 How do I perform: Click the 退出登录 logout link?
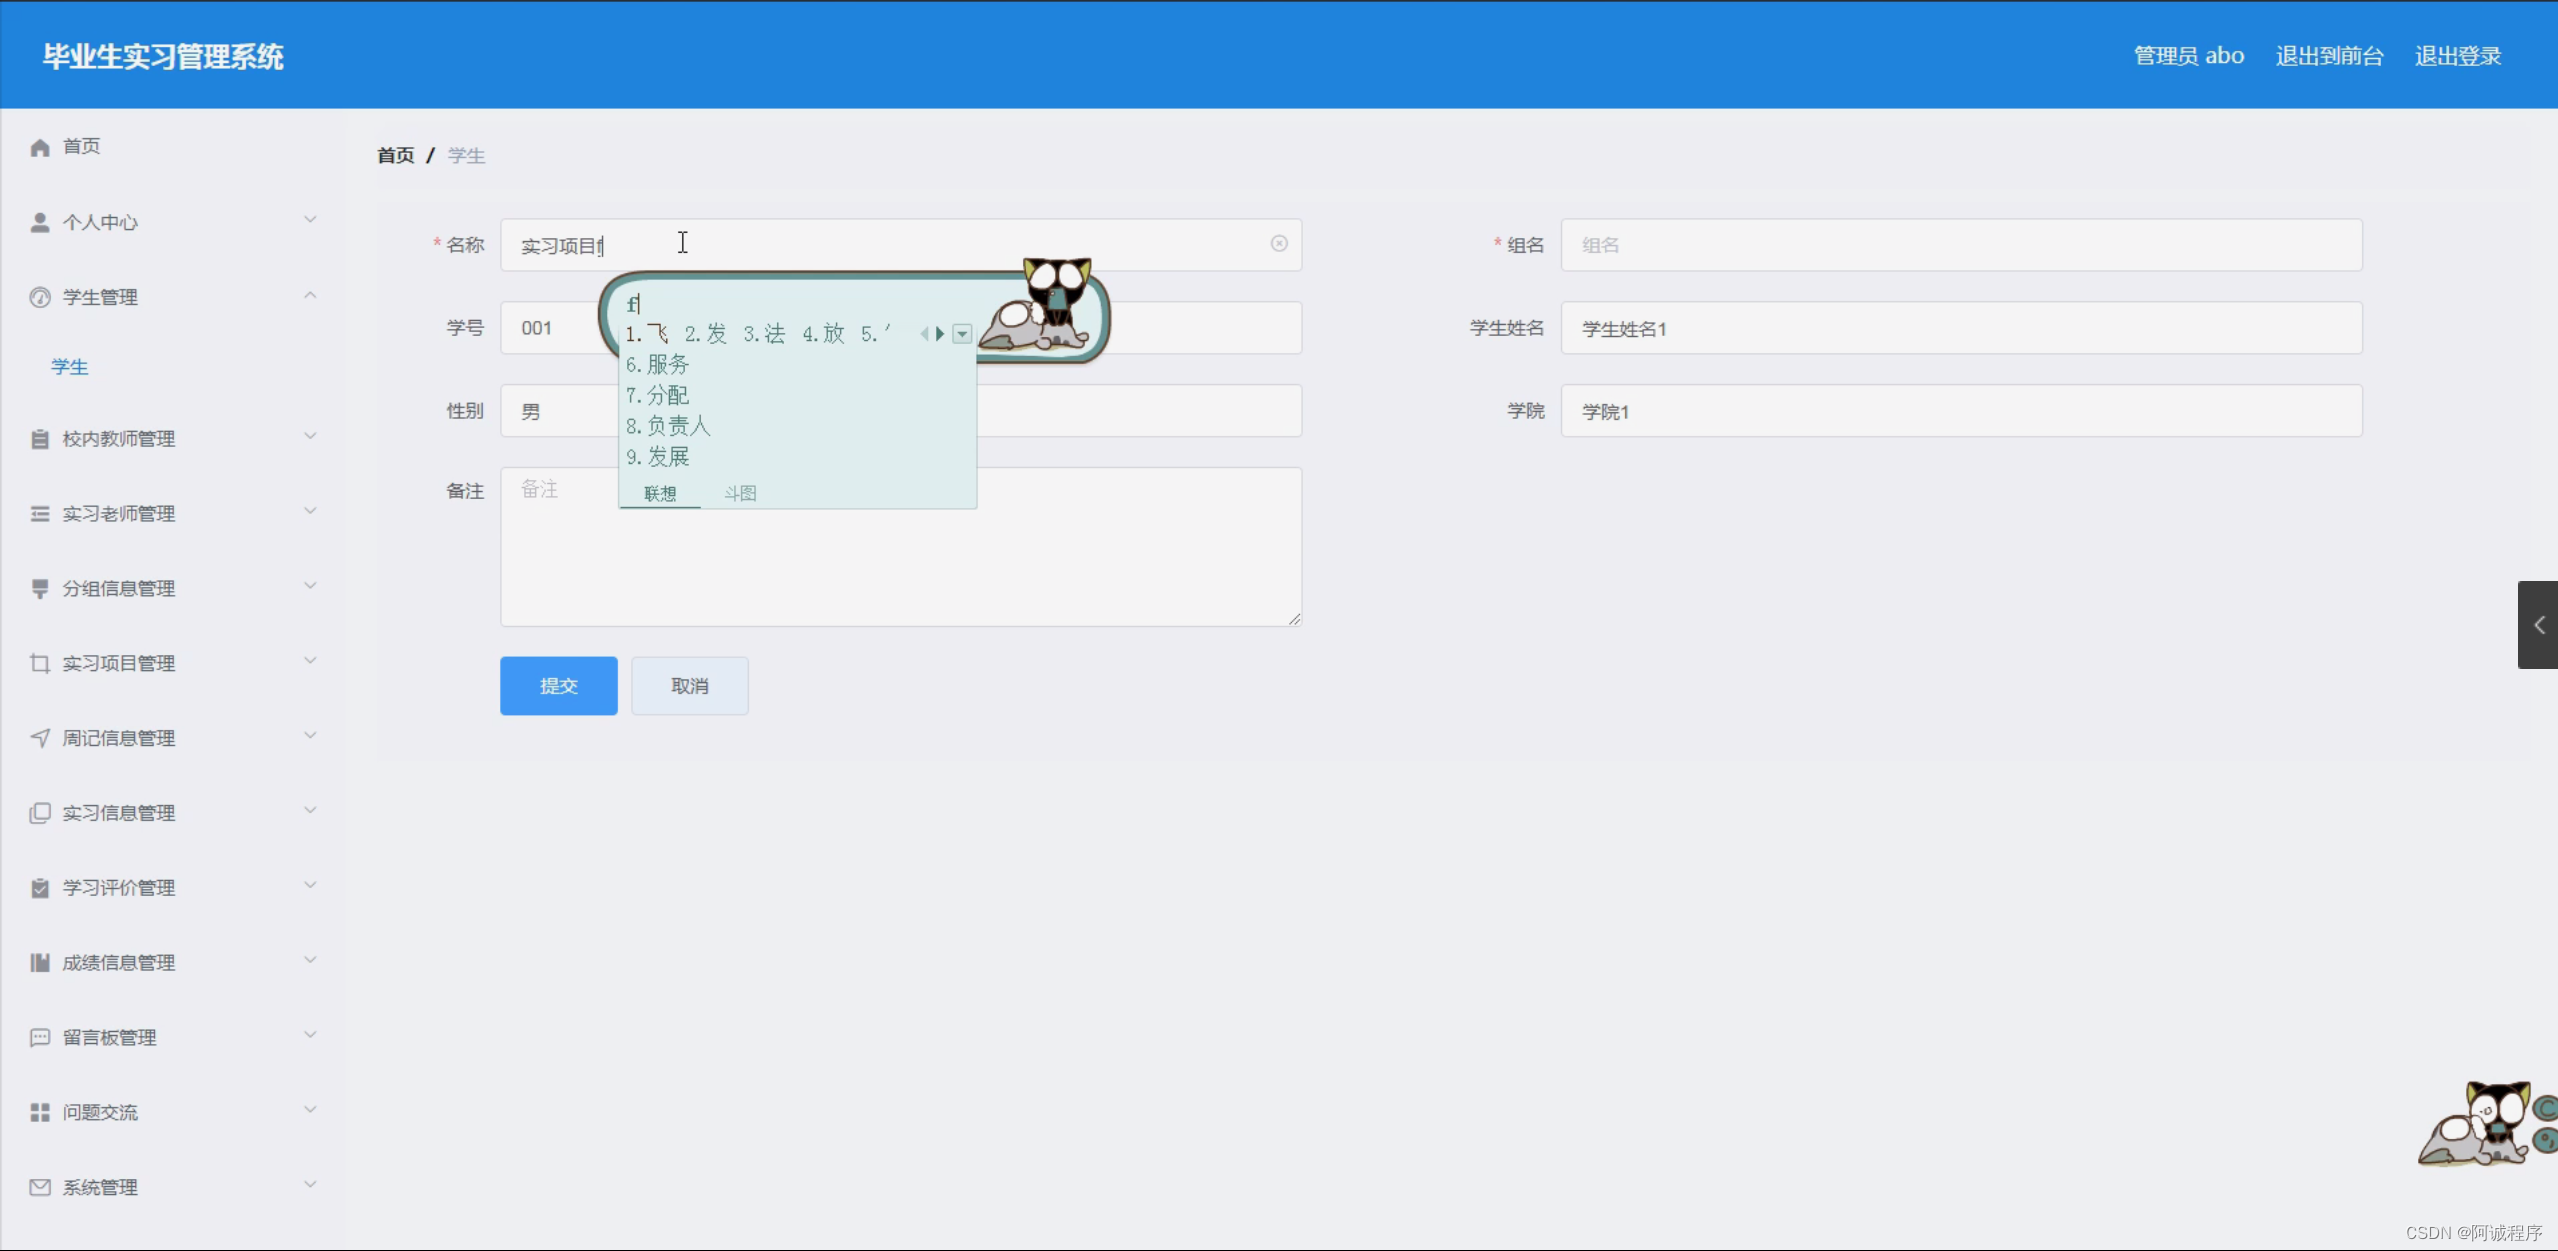tap(2456, 55)
